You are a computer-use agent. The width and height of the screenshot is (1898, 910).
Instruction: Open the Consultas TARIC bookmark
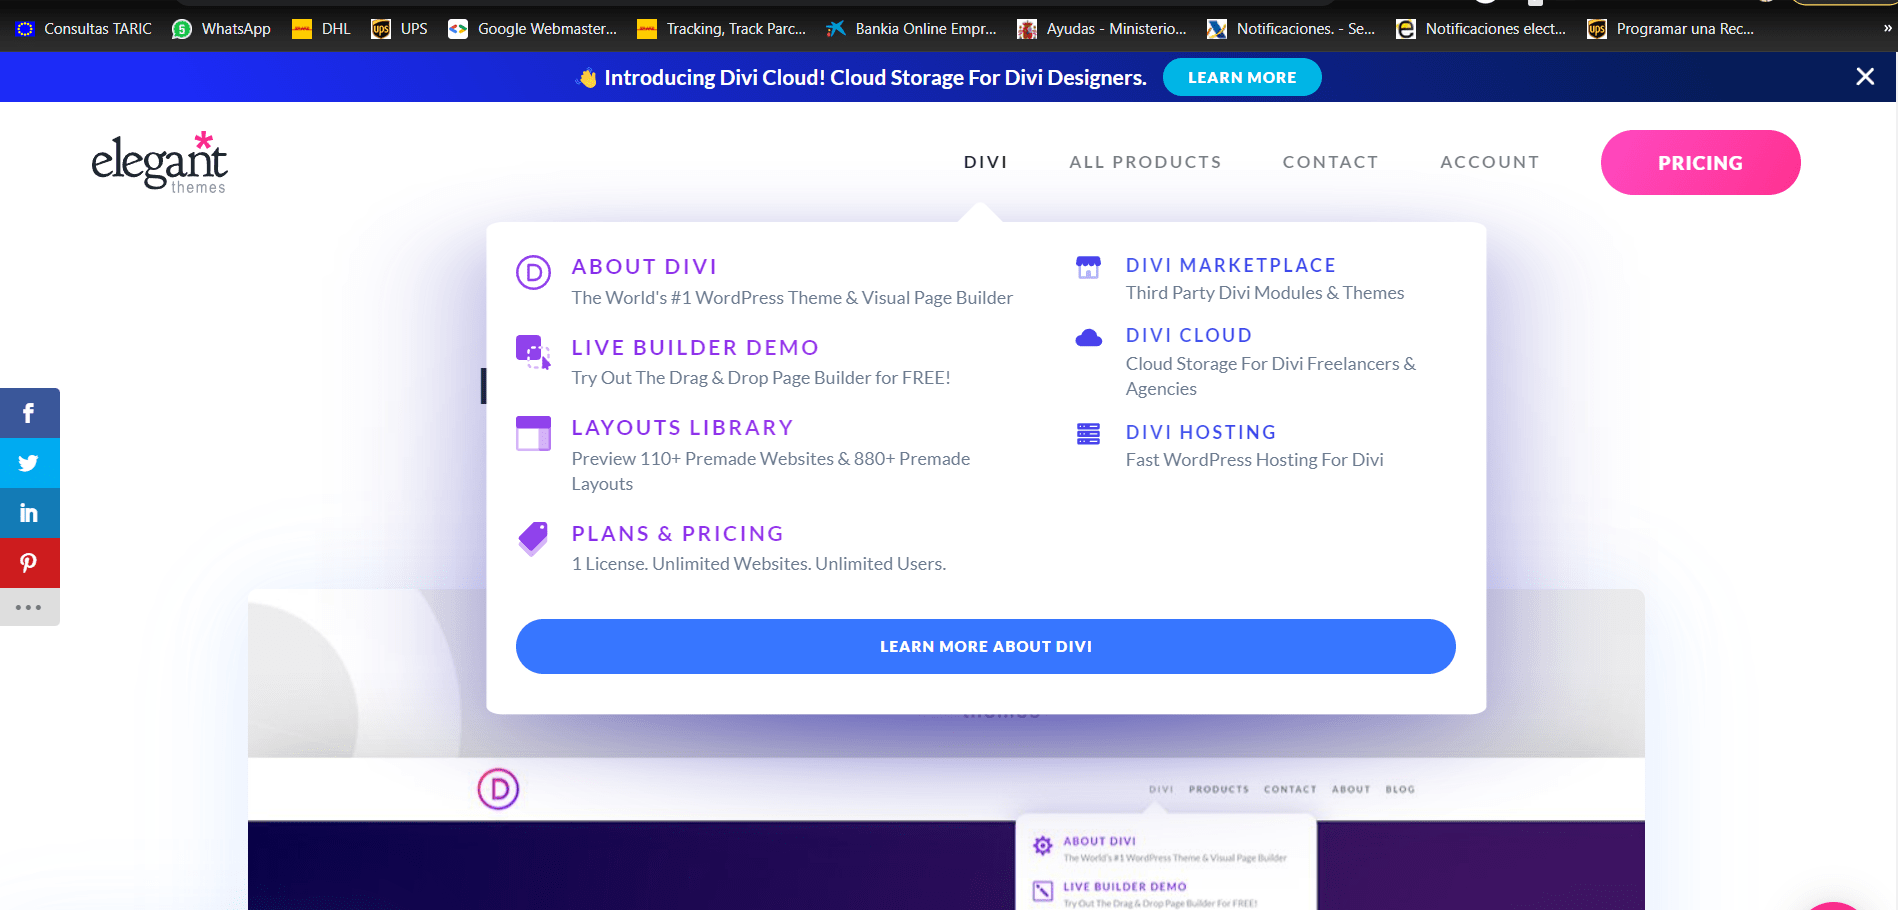[x=84, y=29]
